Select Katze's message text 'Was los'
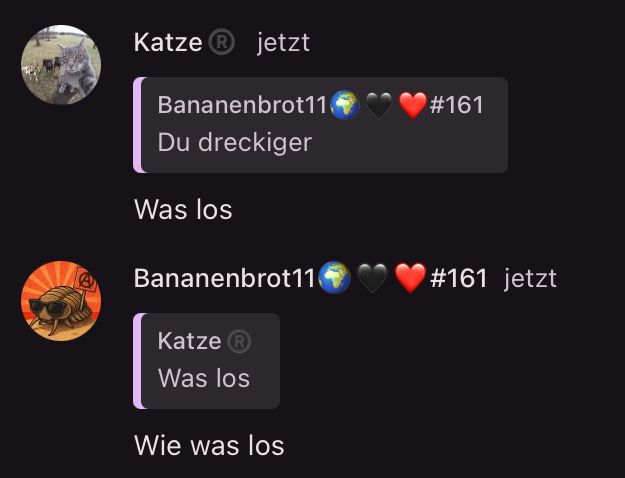 (x=183, y=210)
